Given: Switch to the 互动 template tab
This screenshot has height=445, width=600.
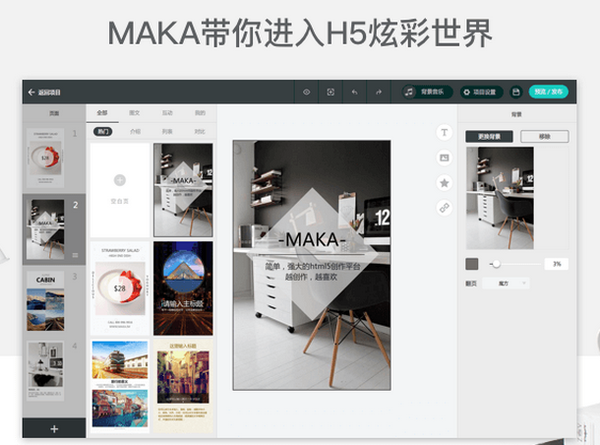Looking at the screenshot, I should pos(167,113).
